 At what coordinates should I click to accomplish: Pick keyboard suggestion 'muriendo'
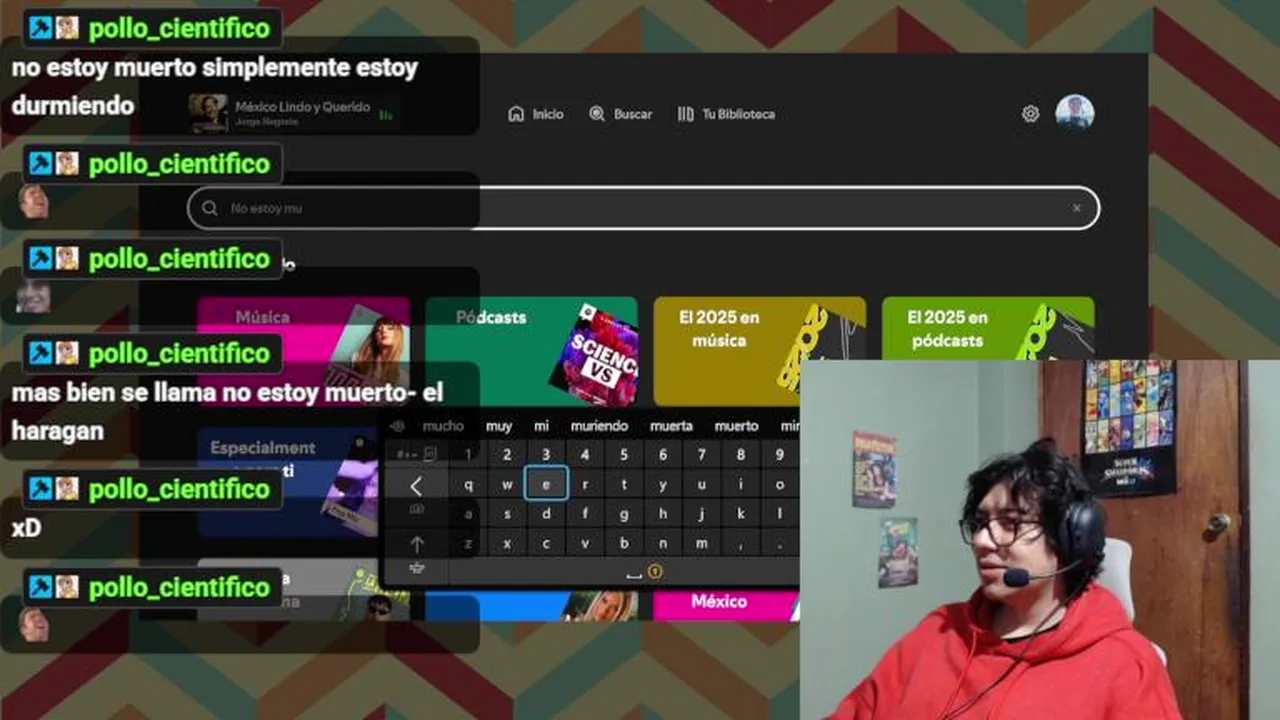point(599,426)
